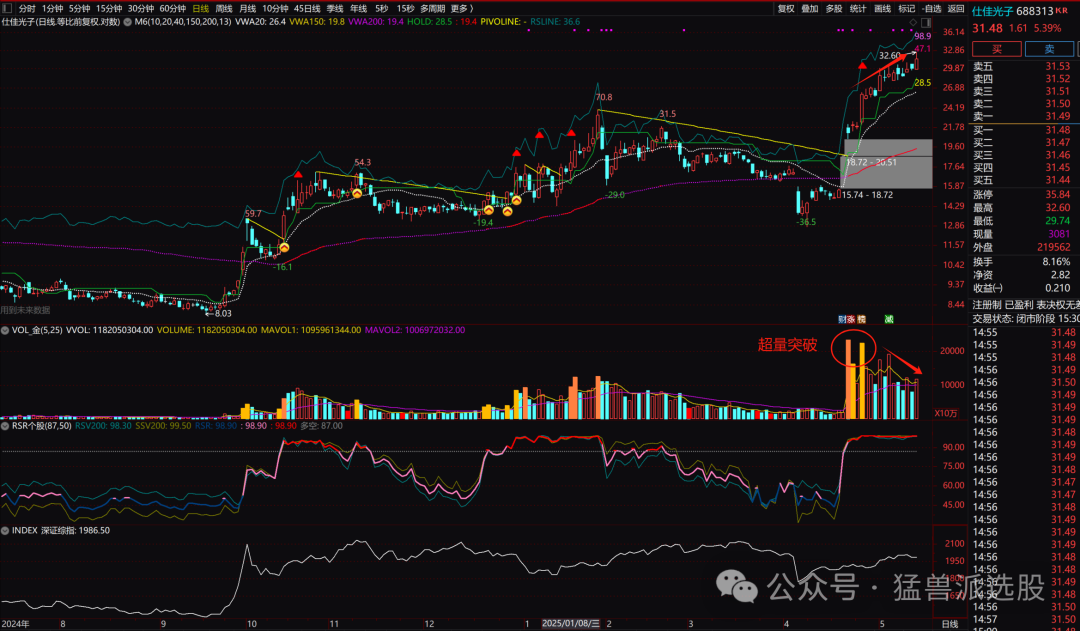Expand VOL_金 indicator dropdown arrow
Screen dimensions: 1080x631
click(6, 330)
